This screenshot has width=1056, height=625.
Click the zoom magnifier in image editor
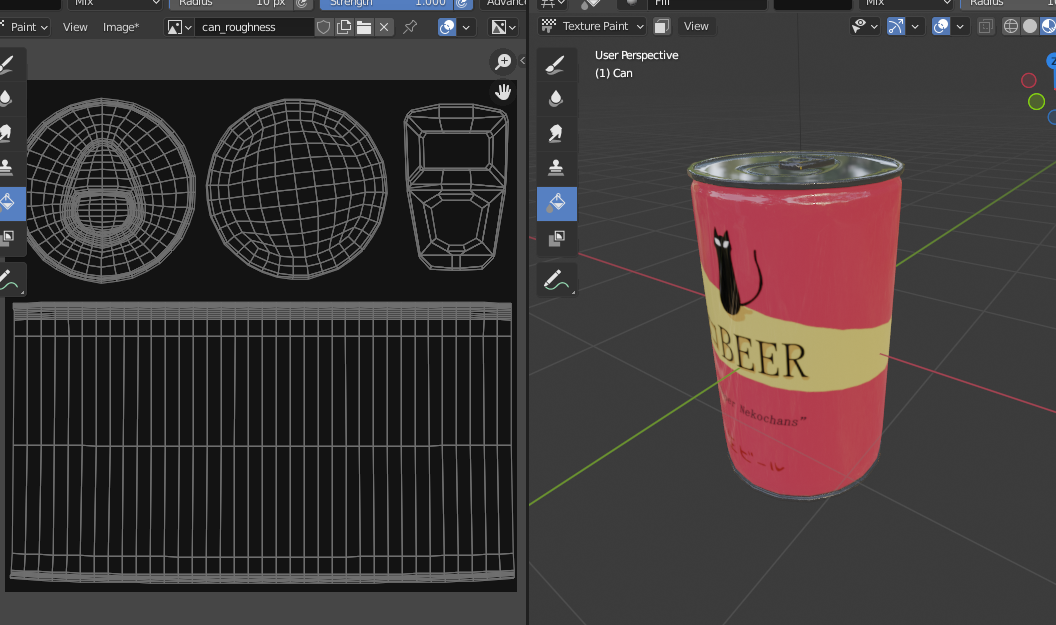tap(503, 62)
